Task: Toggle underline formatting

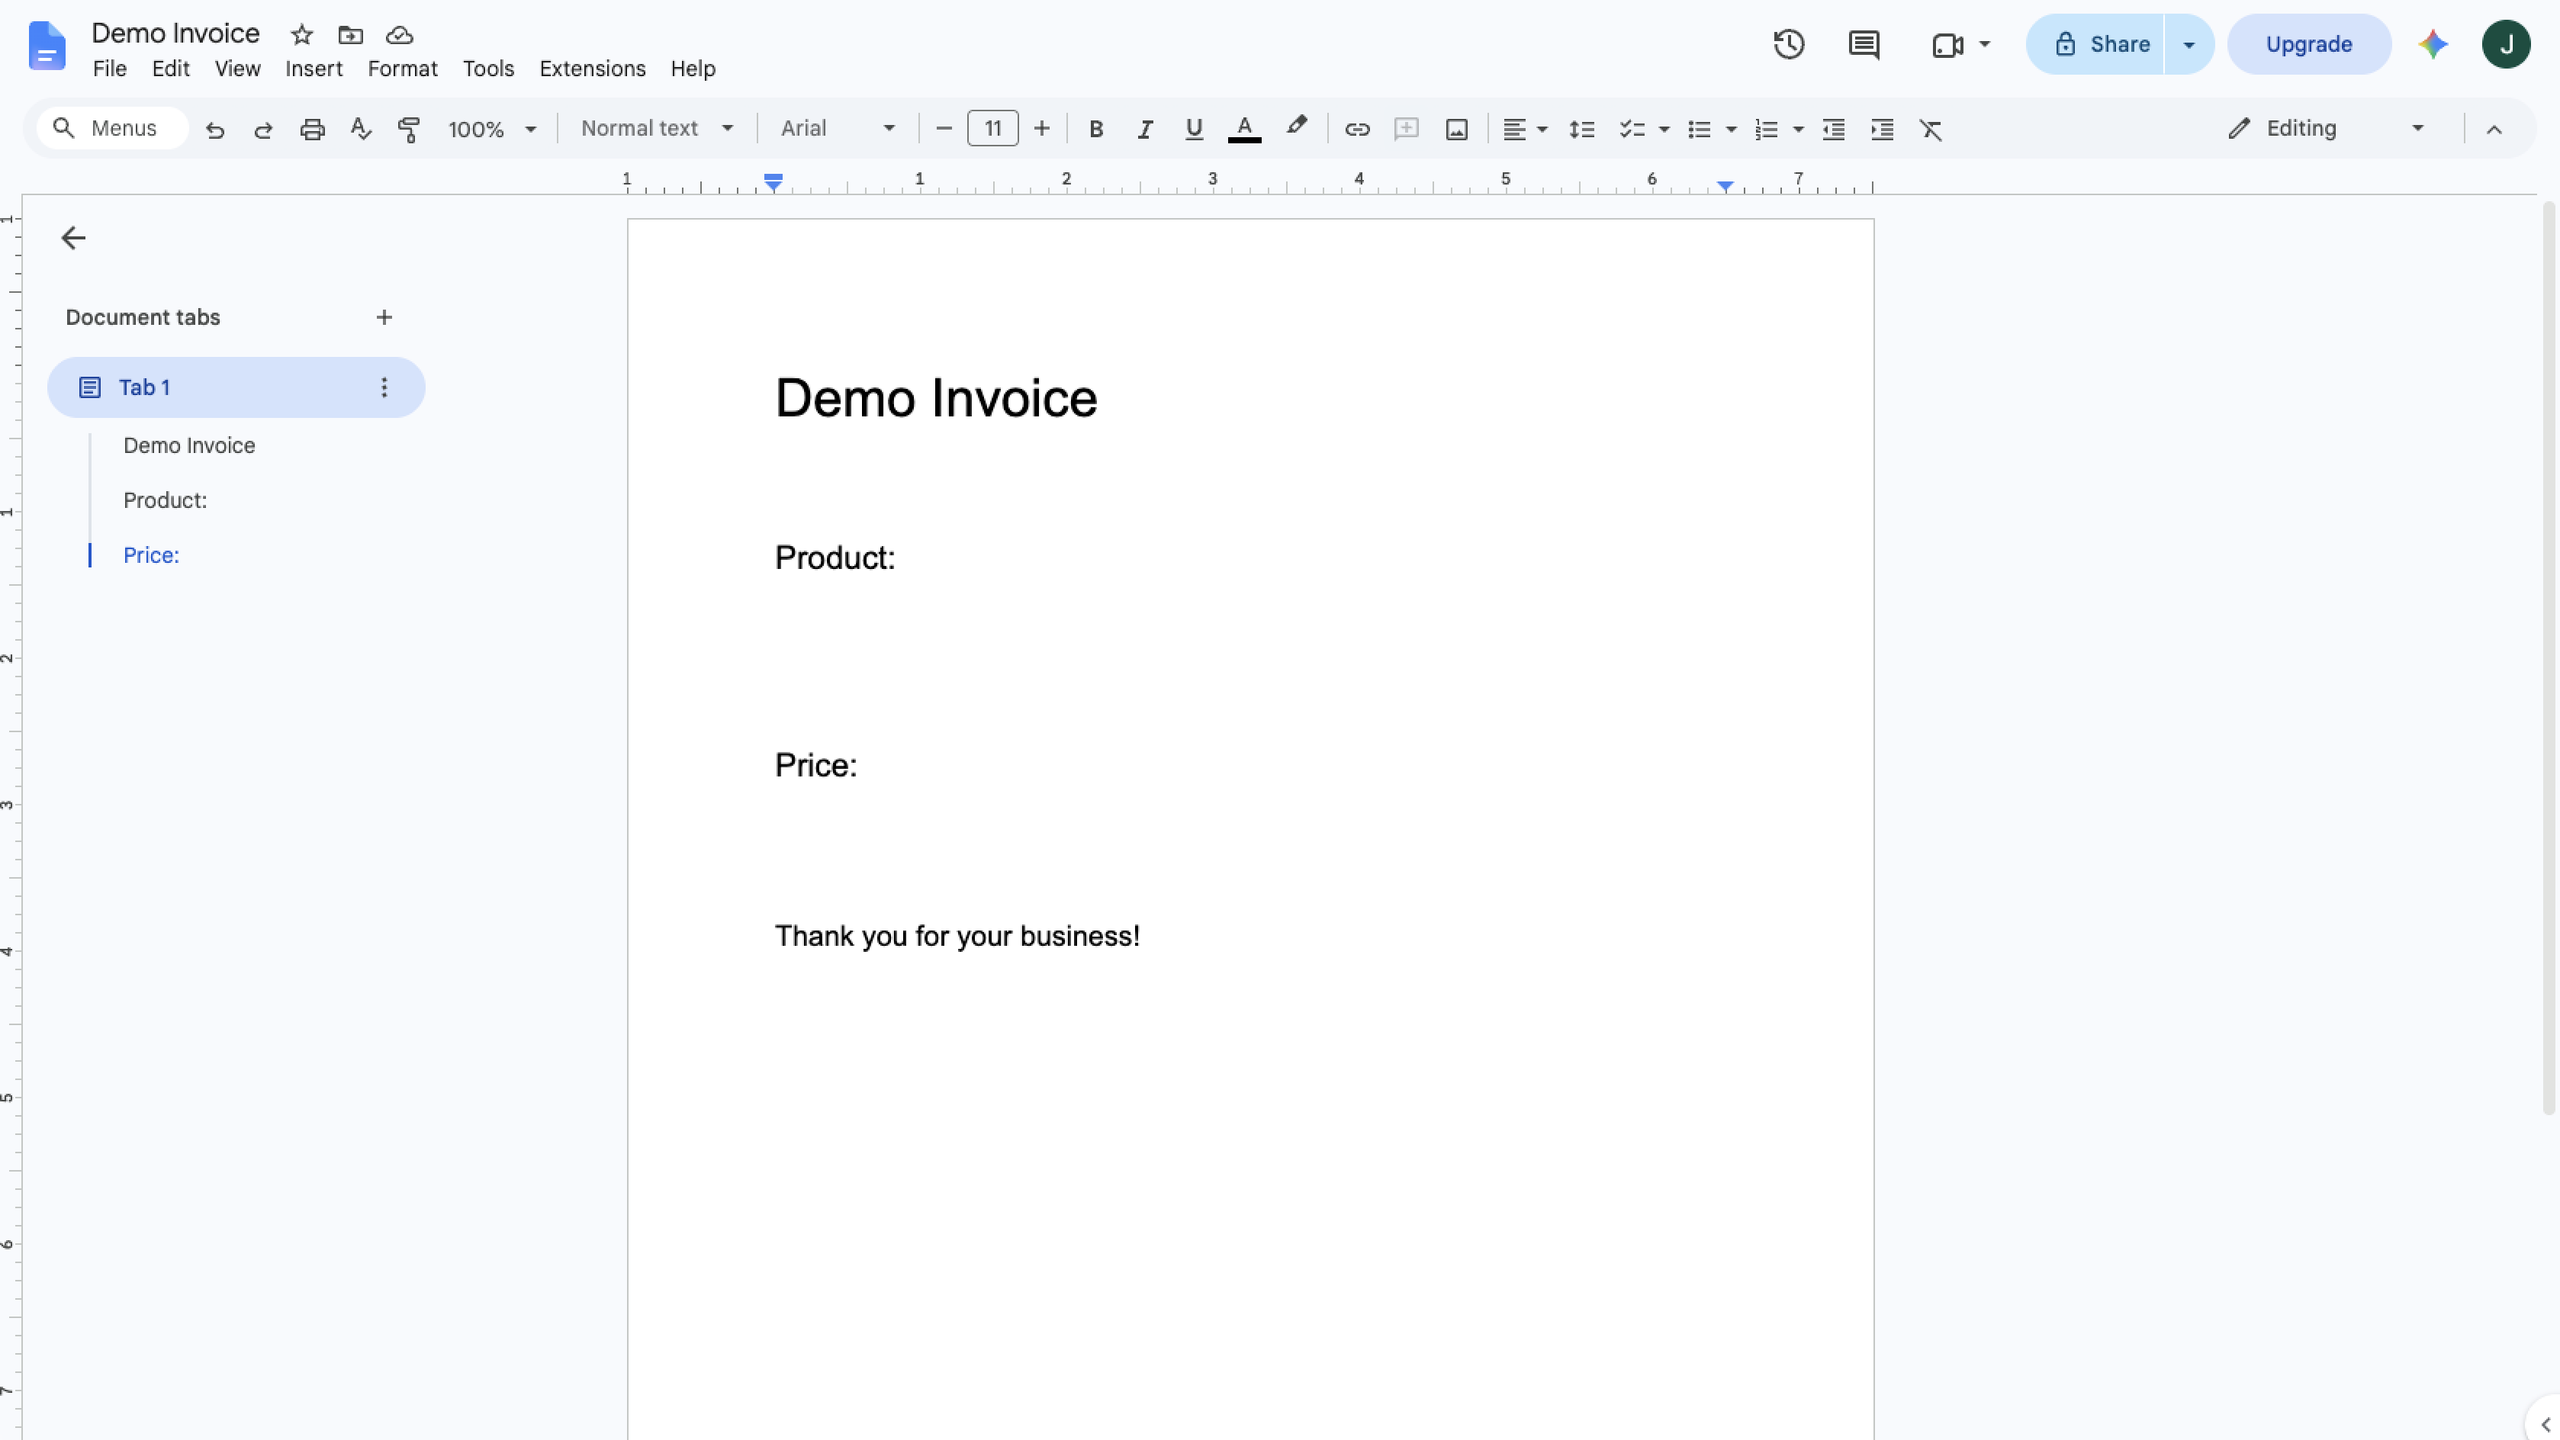Action: (x=1193, y=129)
